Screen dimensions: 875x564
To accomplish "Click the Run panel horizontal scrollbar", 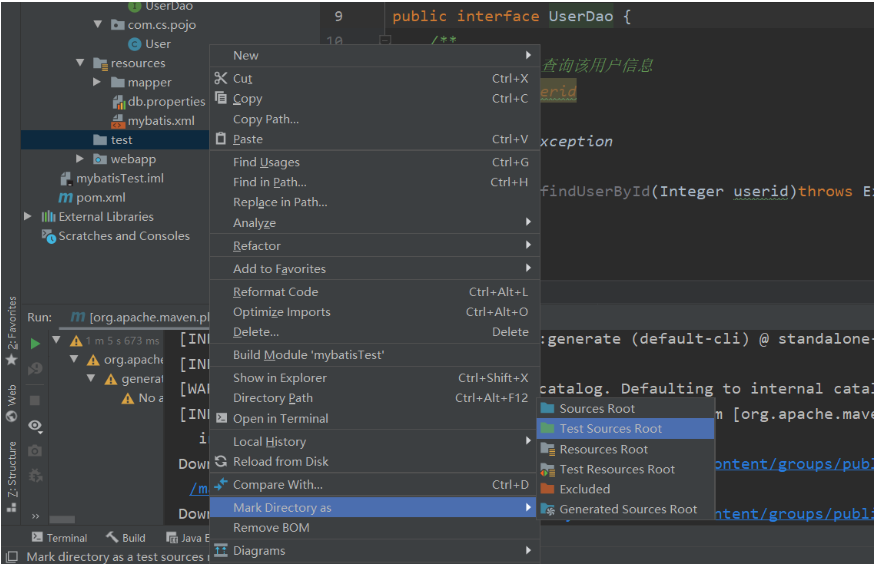I will 62,519.
